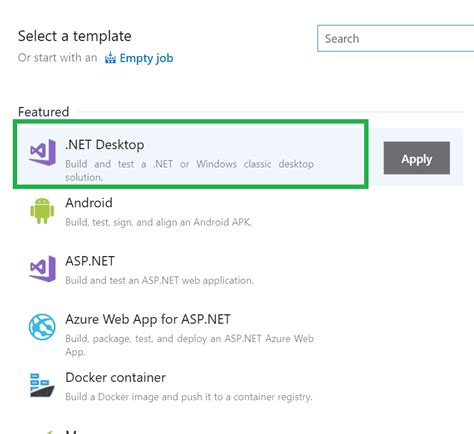
Task: Apply the .NET Desktop template
Action: pyautogui.click(x=417, y=158)
